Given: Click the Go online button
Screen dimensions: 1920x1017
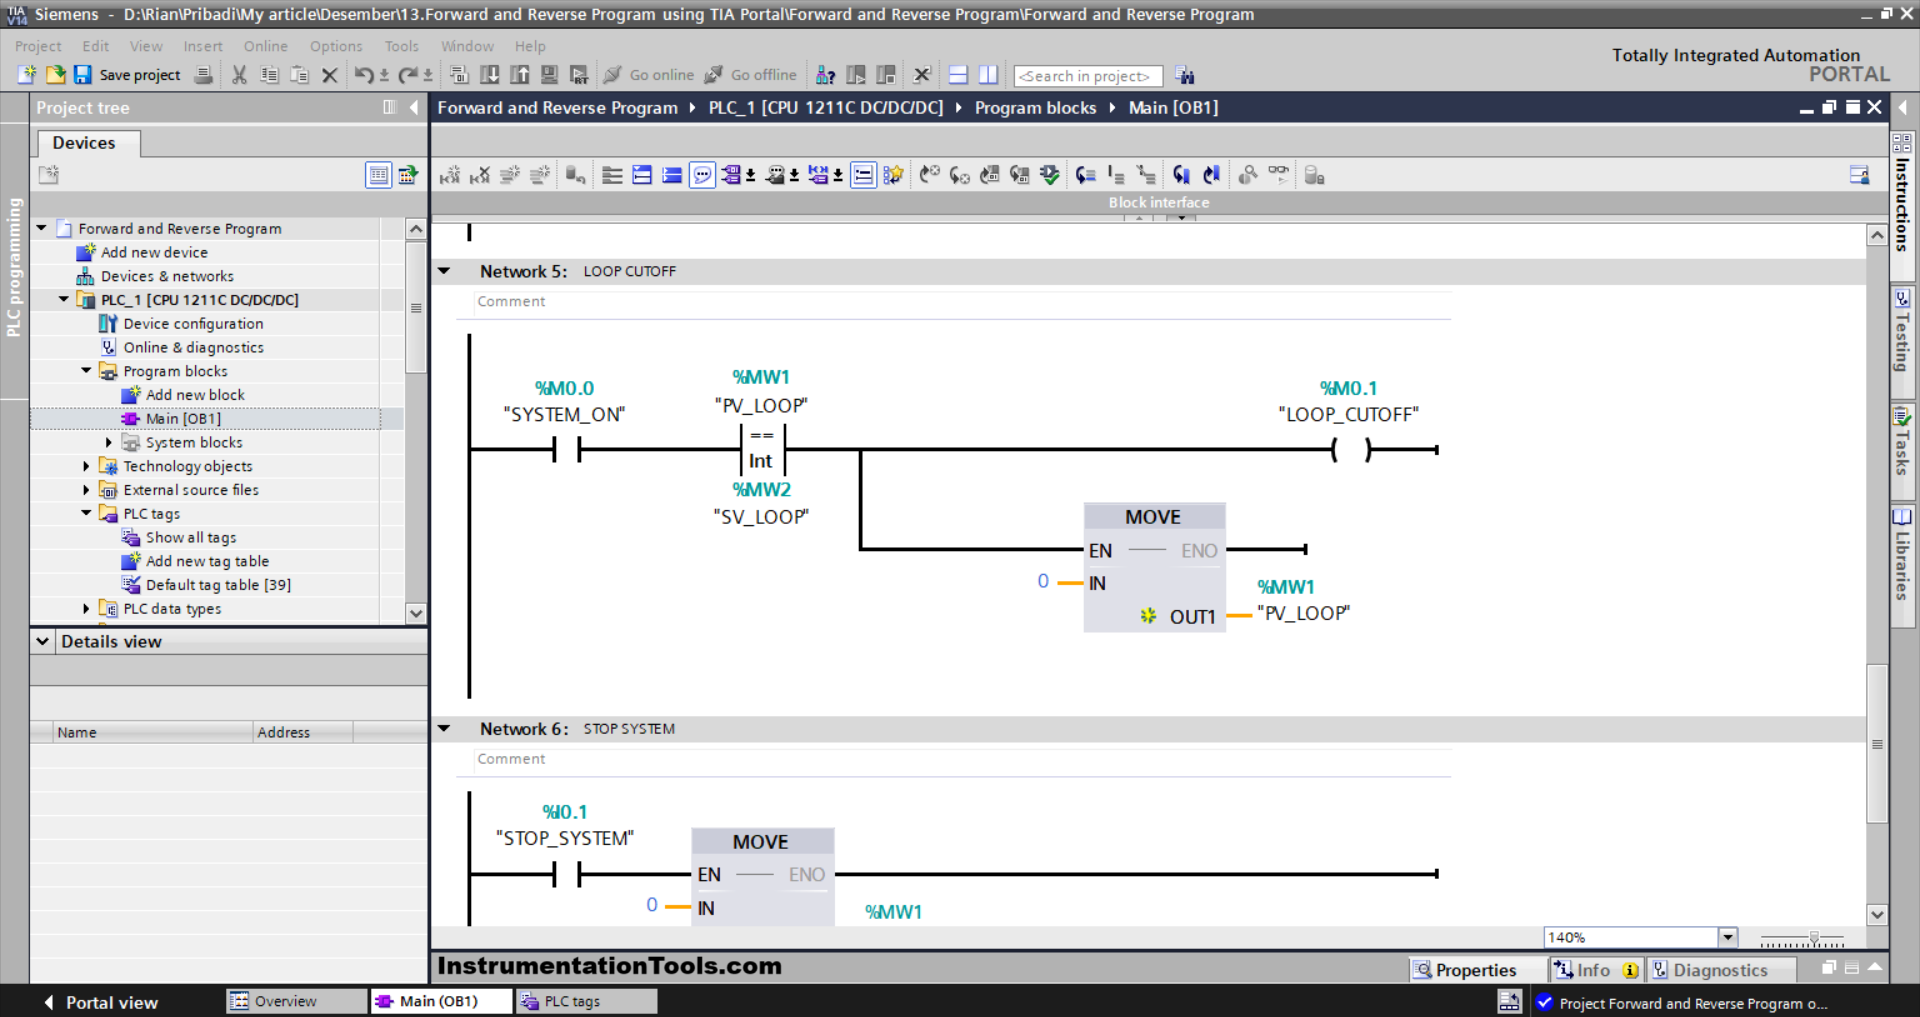Looking at the screenshot, I should point(649,75).
